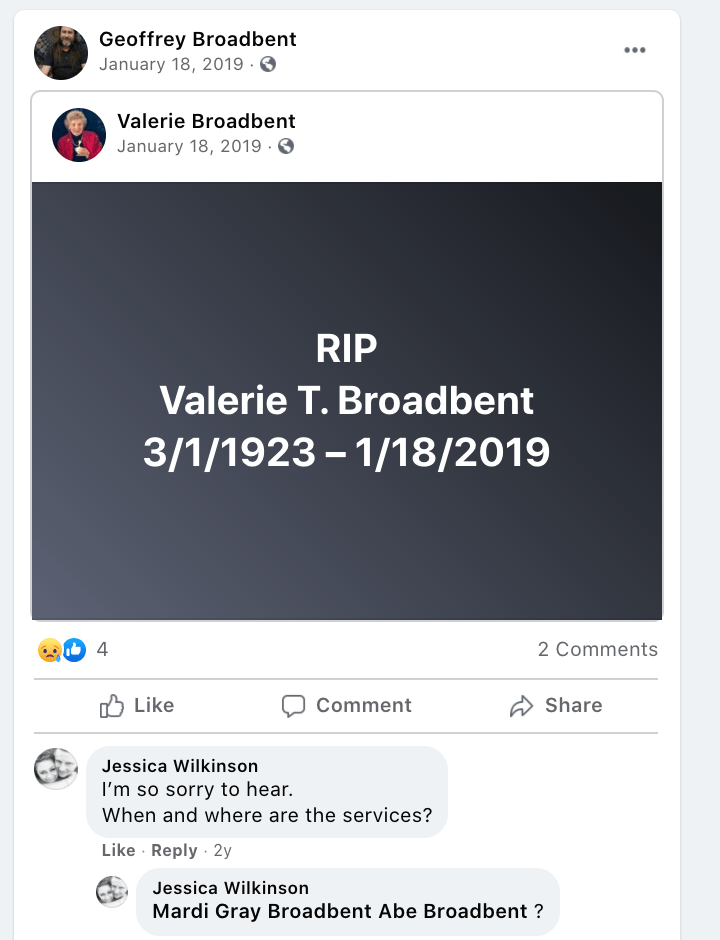
Task: Click Jessica Wilkinson's avatar on first comment
Action: 56,769
